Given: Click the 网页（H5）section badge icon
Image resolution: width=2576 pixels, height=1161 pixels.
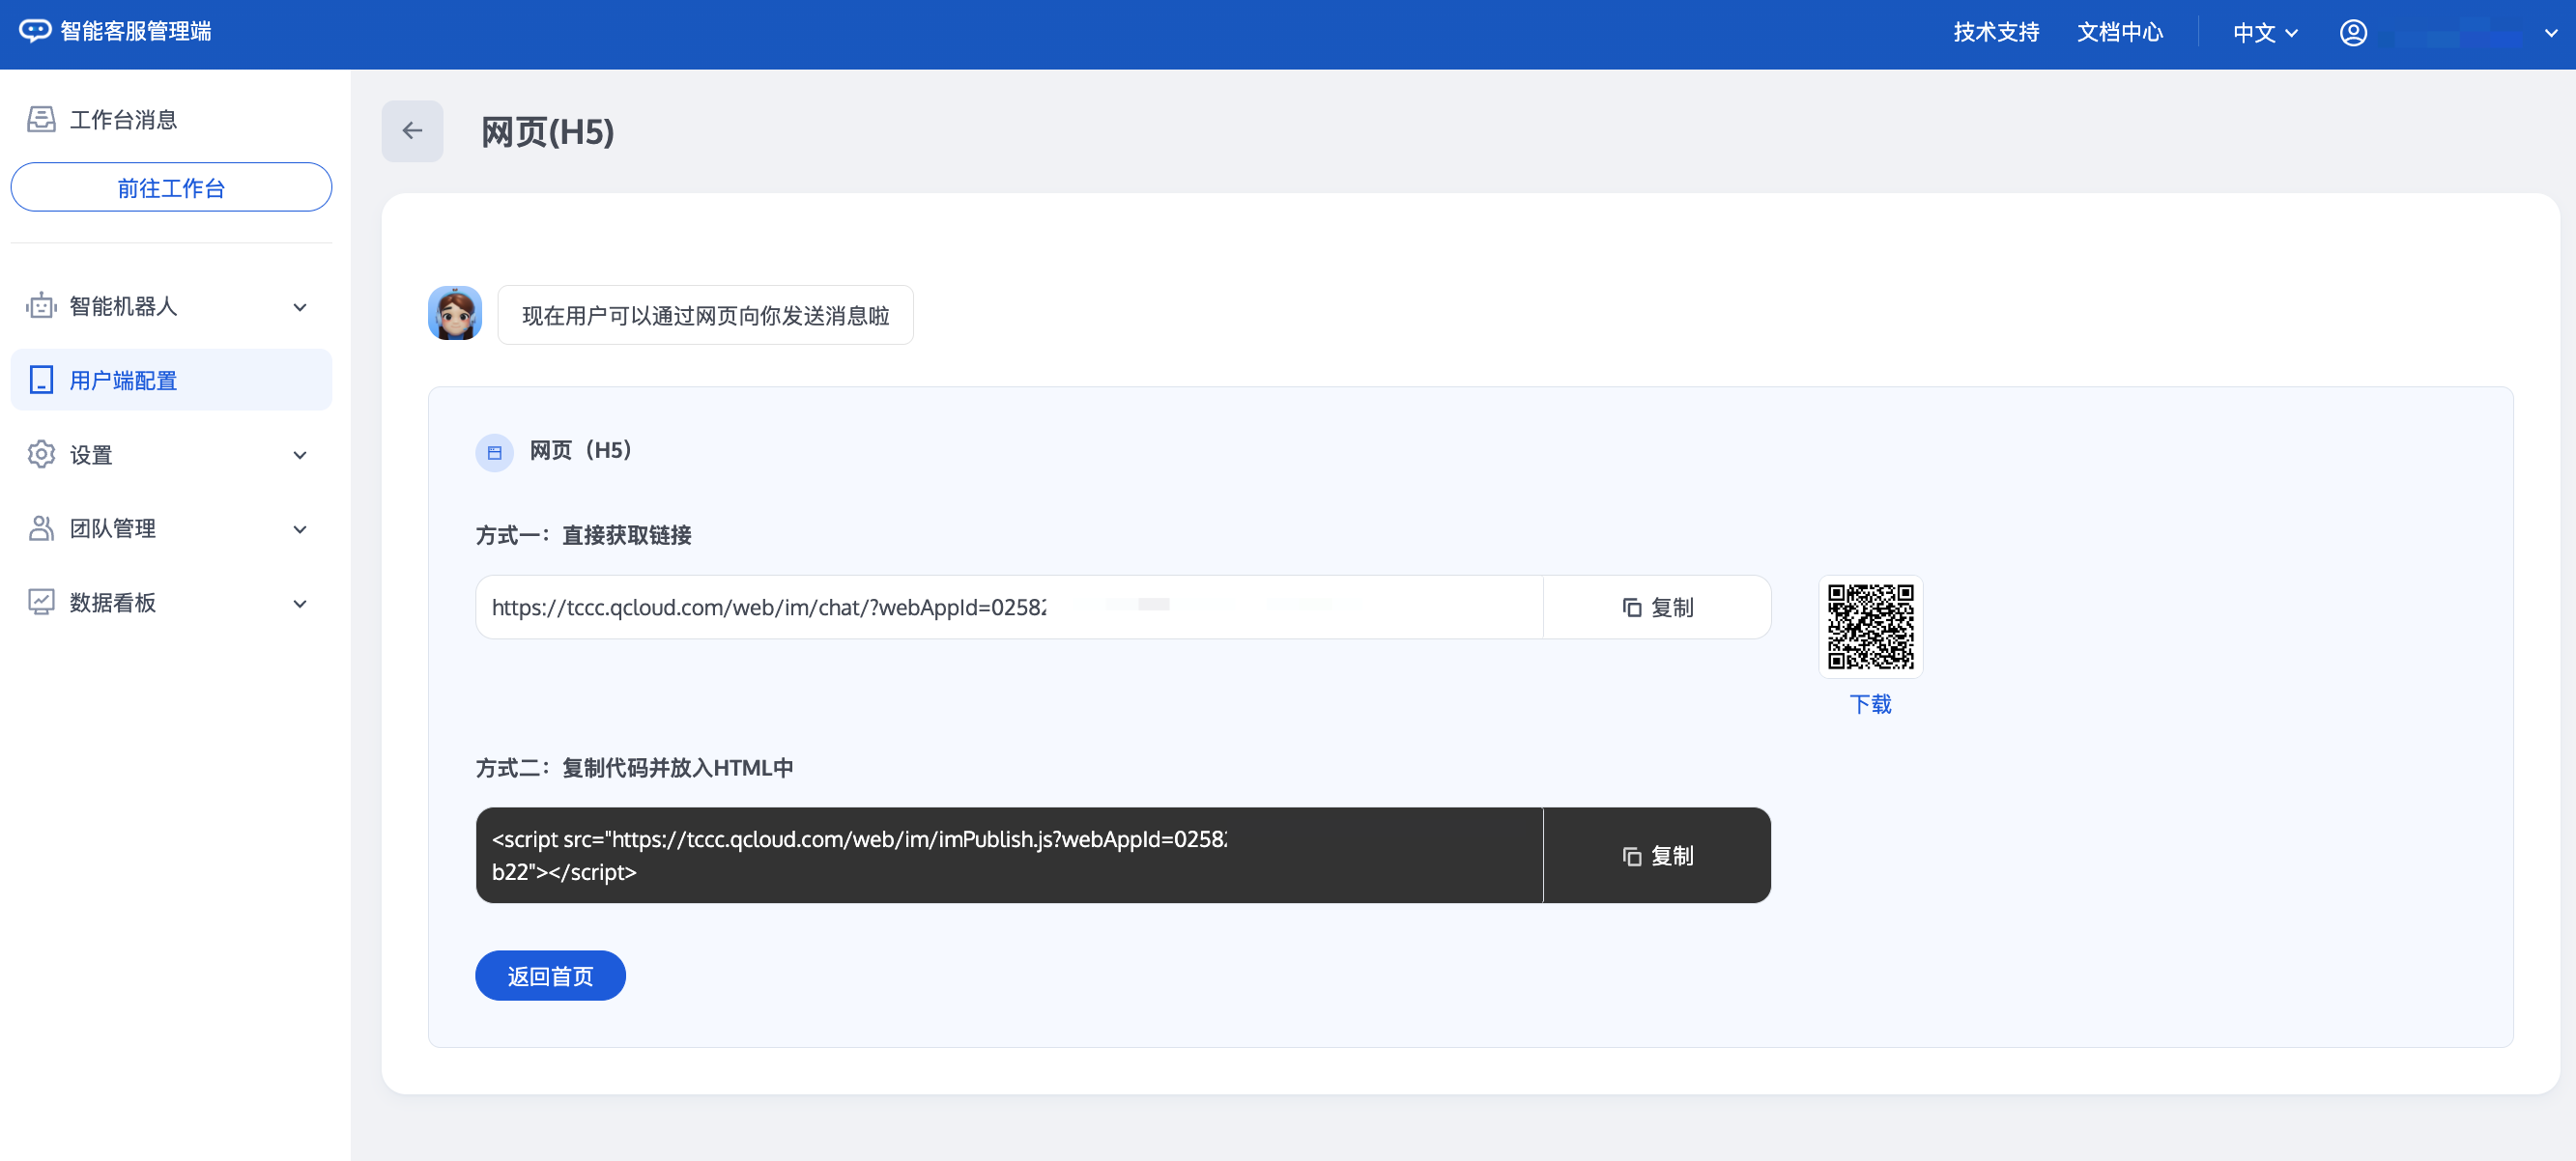Looking at the screenshot, I should [x=494, y=453].
